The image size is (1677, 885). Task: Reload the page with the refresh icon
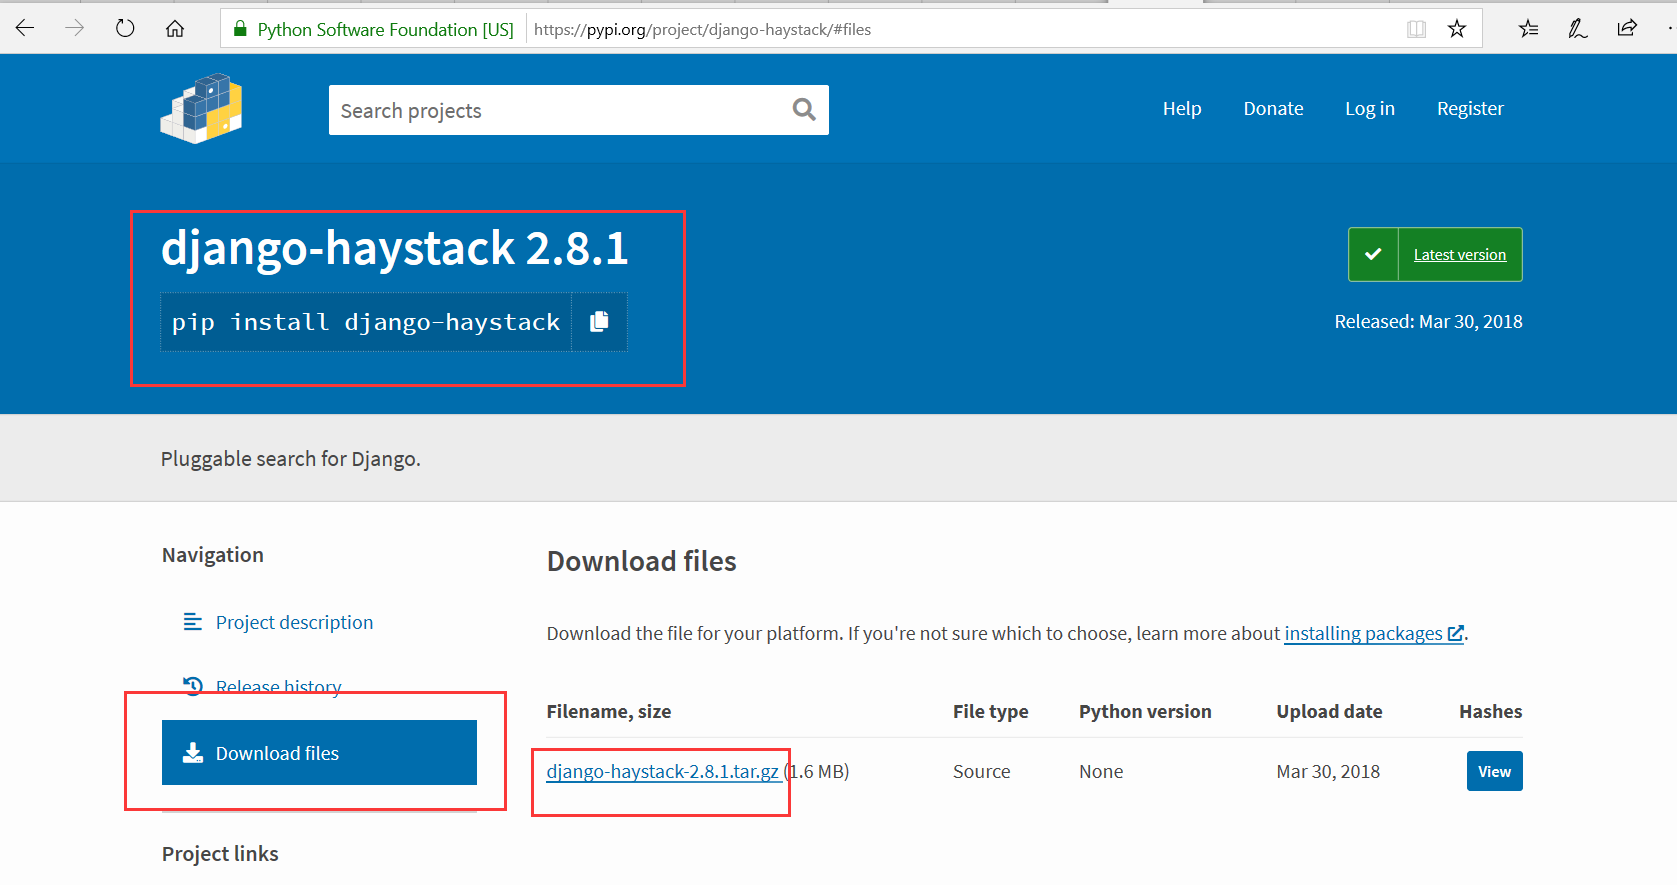pyautogui.click(x=125, y=28)
